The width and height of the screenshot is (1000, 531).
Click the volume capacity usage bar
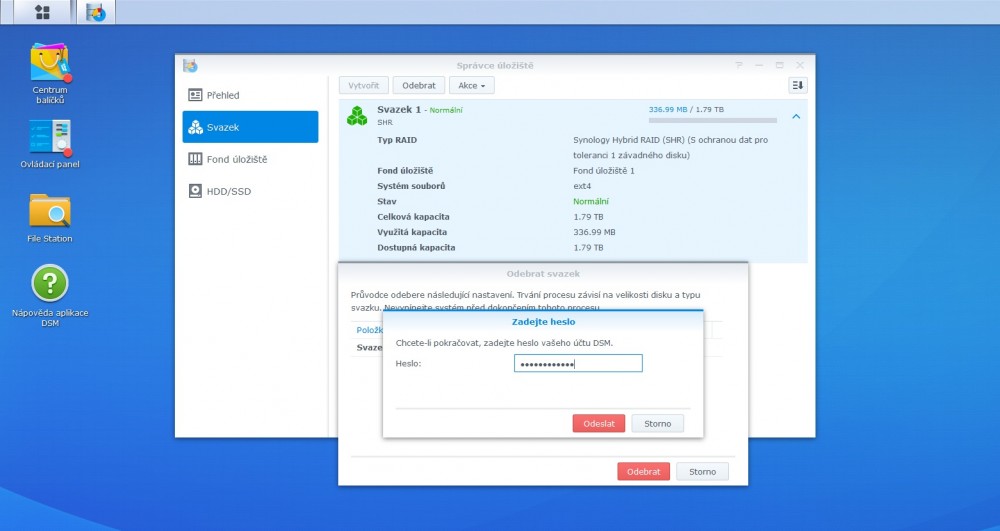point(712,120)
